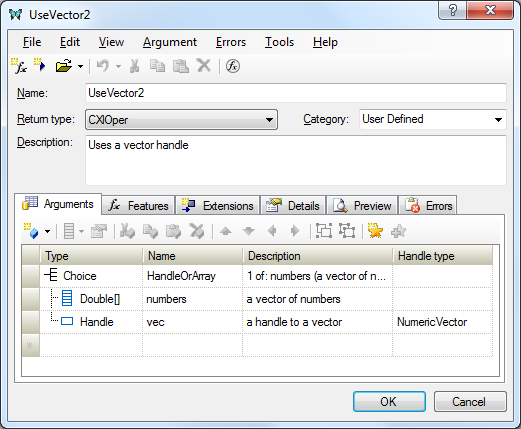Image resolution: width=521 pixels, height=429 pixels.
Task: Collapse the Choice tree node
Action: 51,276
